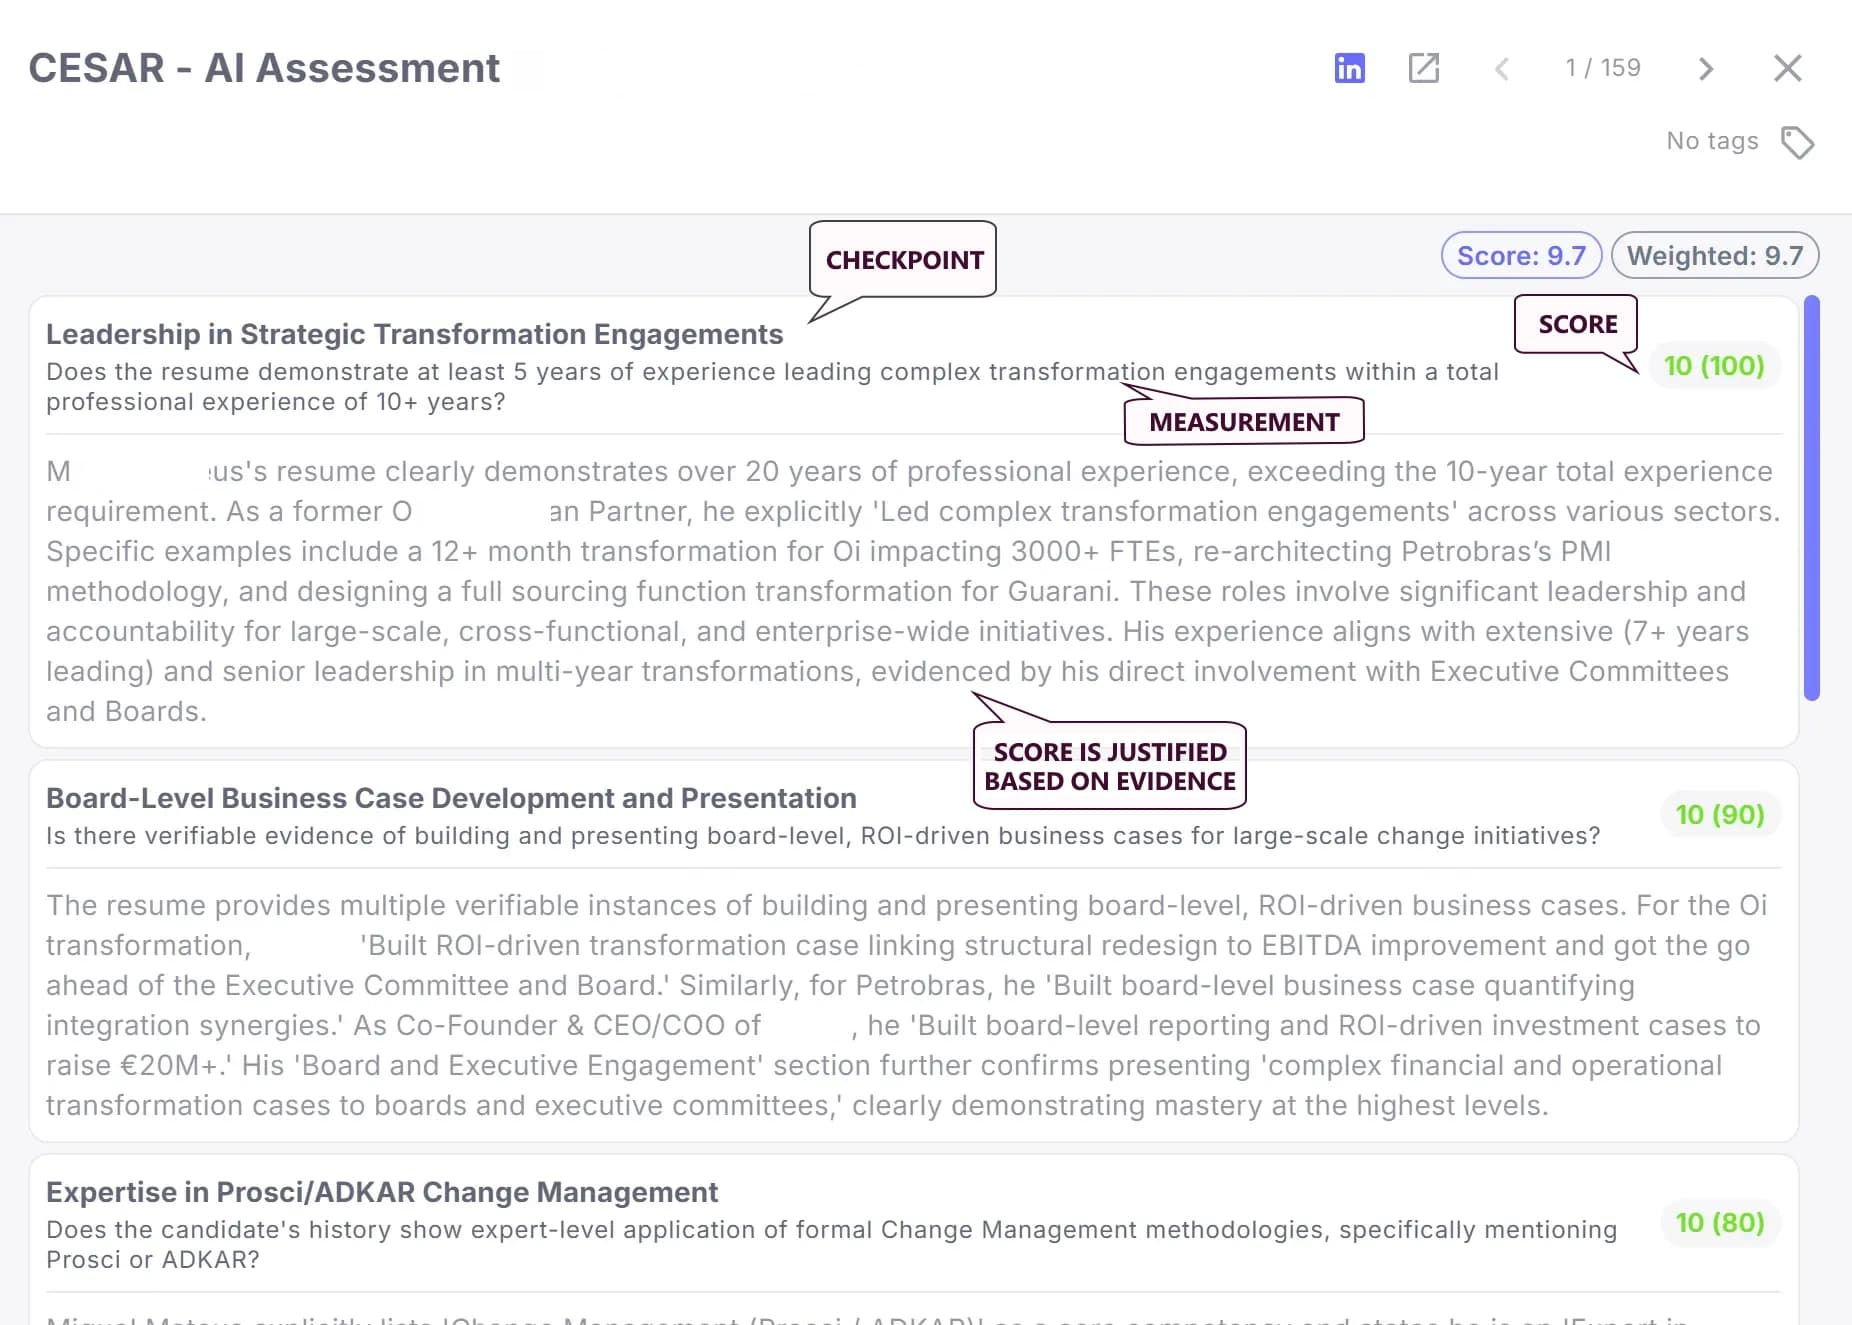The image size is (1852, 1325).
Task: Close the CESAR AI Assessment view
Action: click(x=1787, y=68)
